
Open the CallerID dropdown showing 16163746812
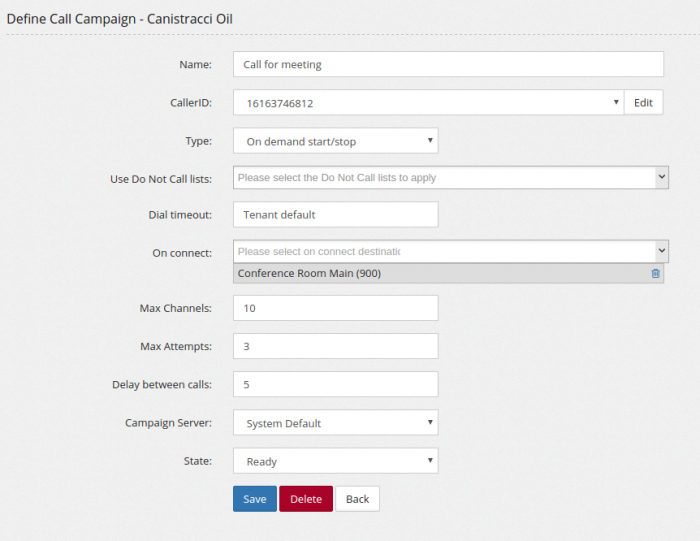pos(428,103)
